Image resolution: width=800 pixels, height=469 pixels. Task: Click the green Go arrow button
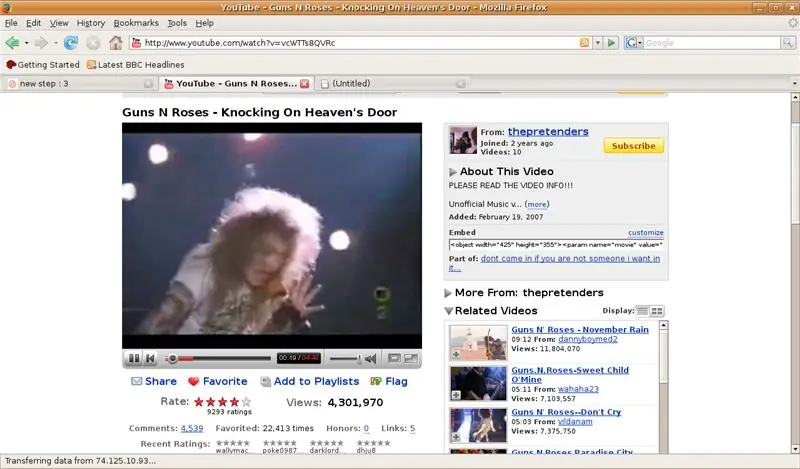point(611,43)
